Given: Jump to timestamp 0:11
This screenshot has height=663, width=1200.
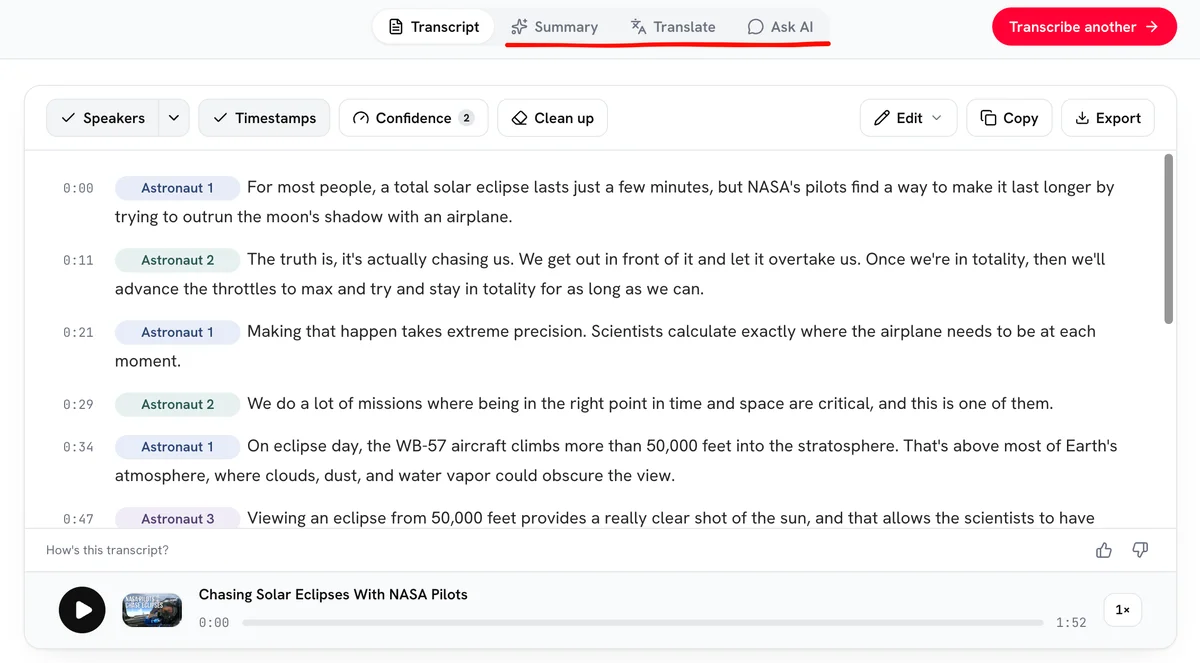Looking at the screenshot, I should [x=78, y=260].
